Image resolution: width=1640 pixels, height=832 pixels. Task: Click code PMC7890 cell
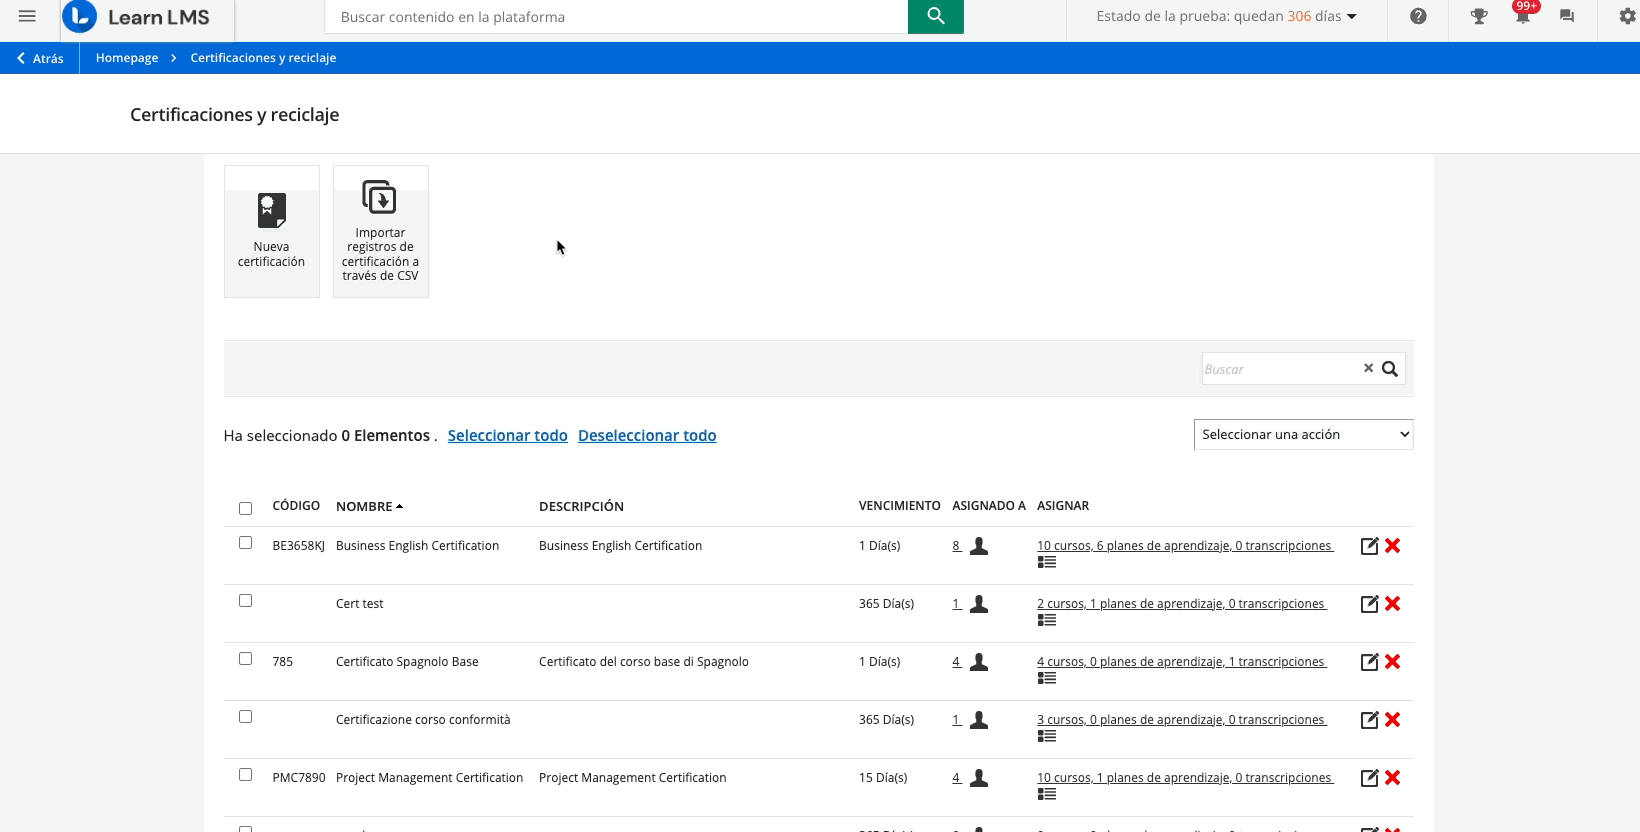[x=299, y=778]
